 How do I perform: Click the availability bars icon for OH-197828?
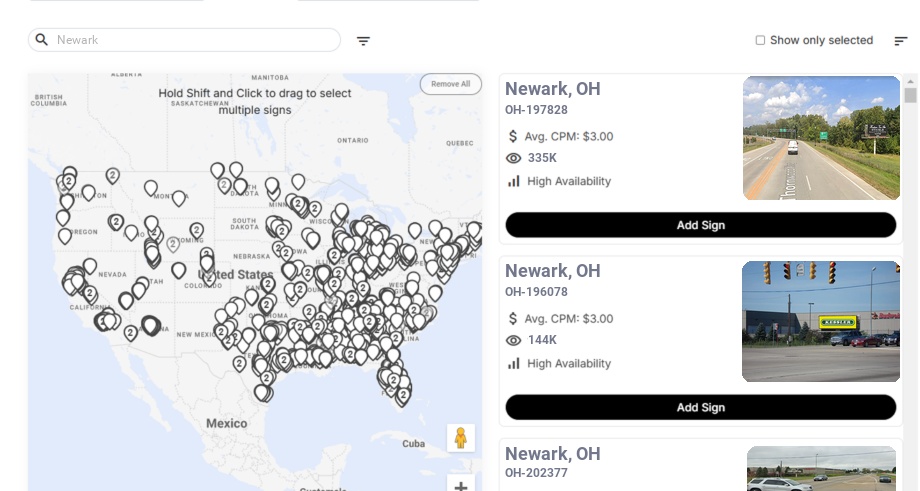click(x=514, y=181)
